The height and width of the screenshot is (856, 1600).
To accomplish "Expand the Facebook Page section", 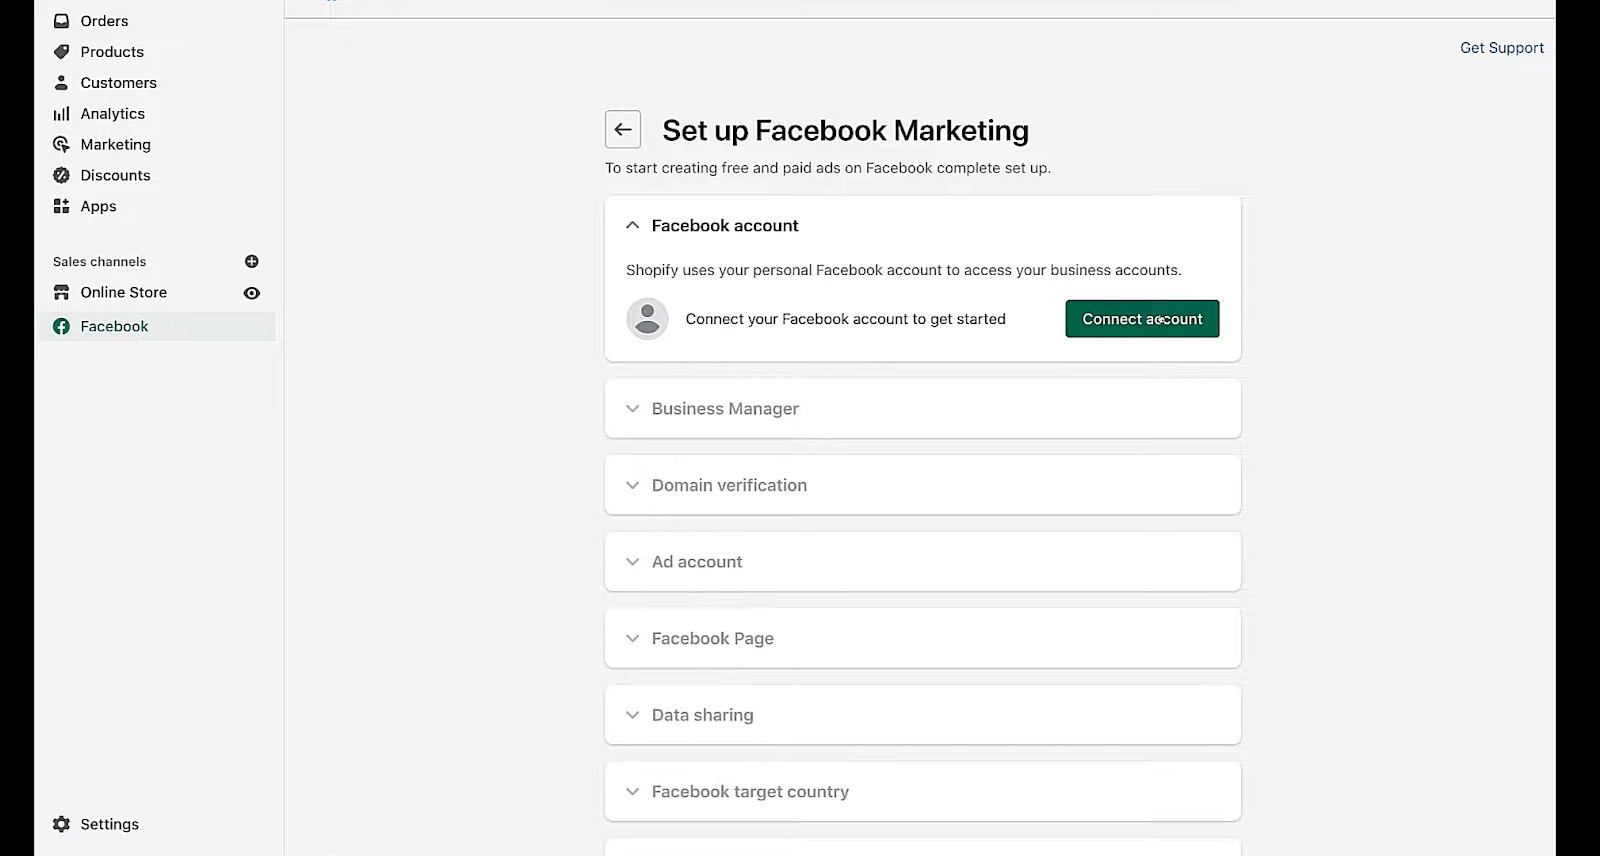I will [x=632, y=639].
